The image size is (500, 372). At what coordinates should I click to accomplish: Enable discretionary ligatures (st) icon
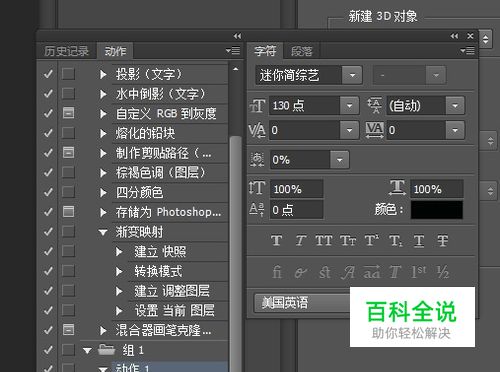tap(325, 272)
